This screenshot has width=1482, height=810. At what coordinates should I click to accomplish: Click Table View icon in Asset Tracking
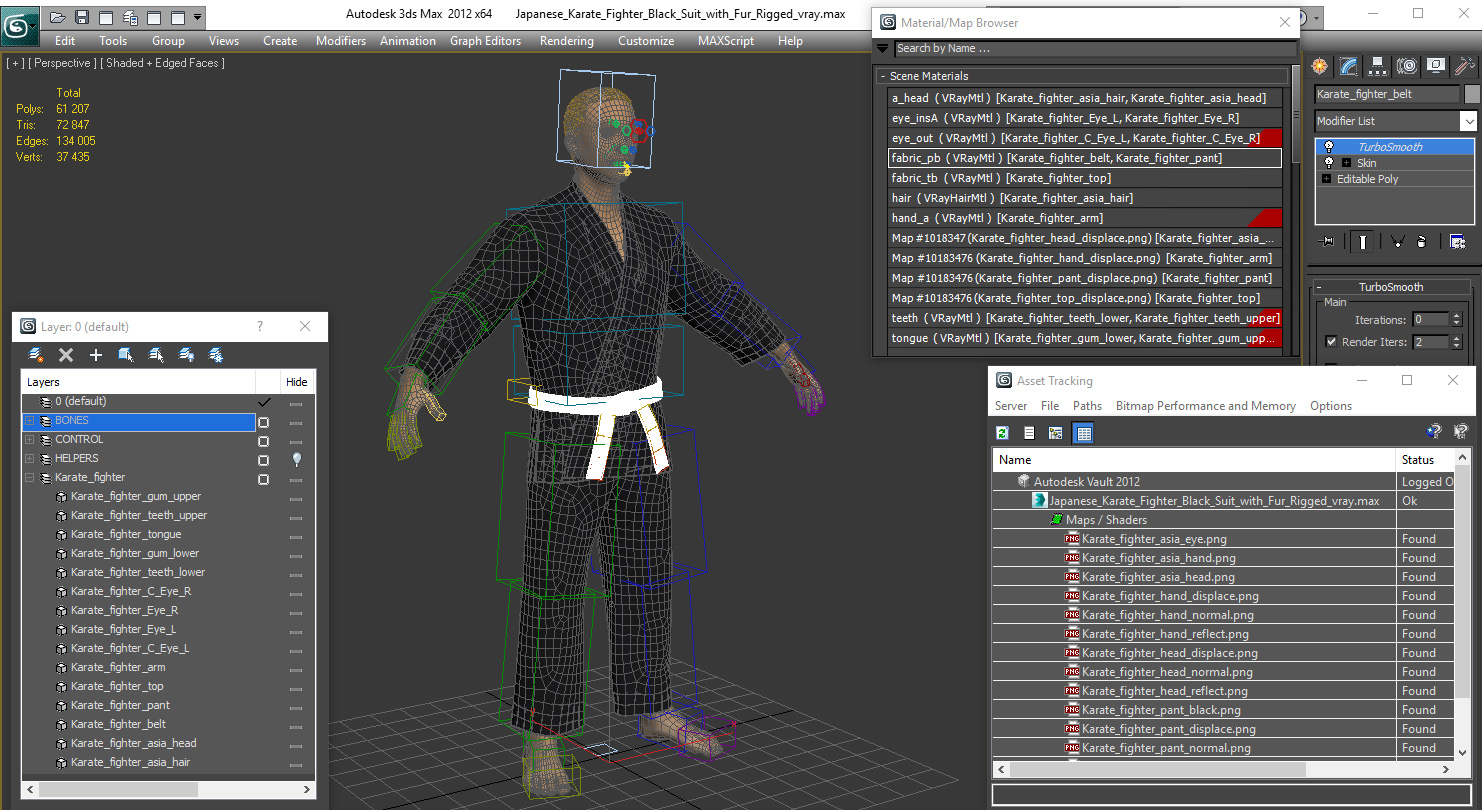tap(1084, 433)
